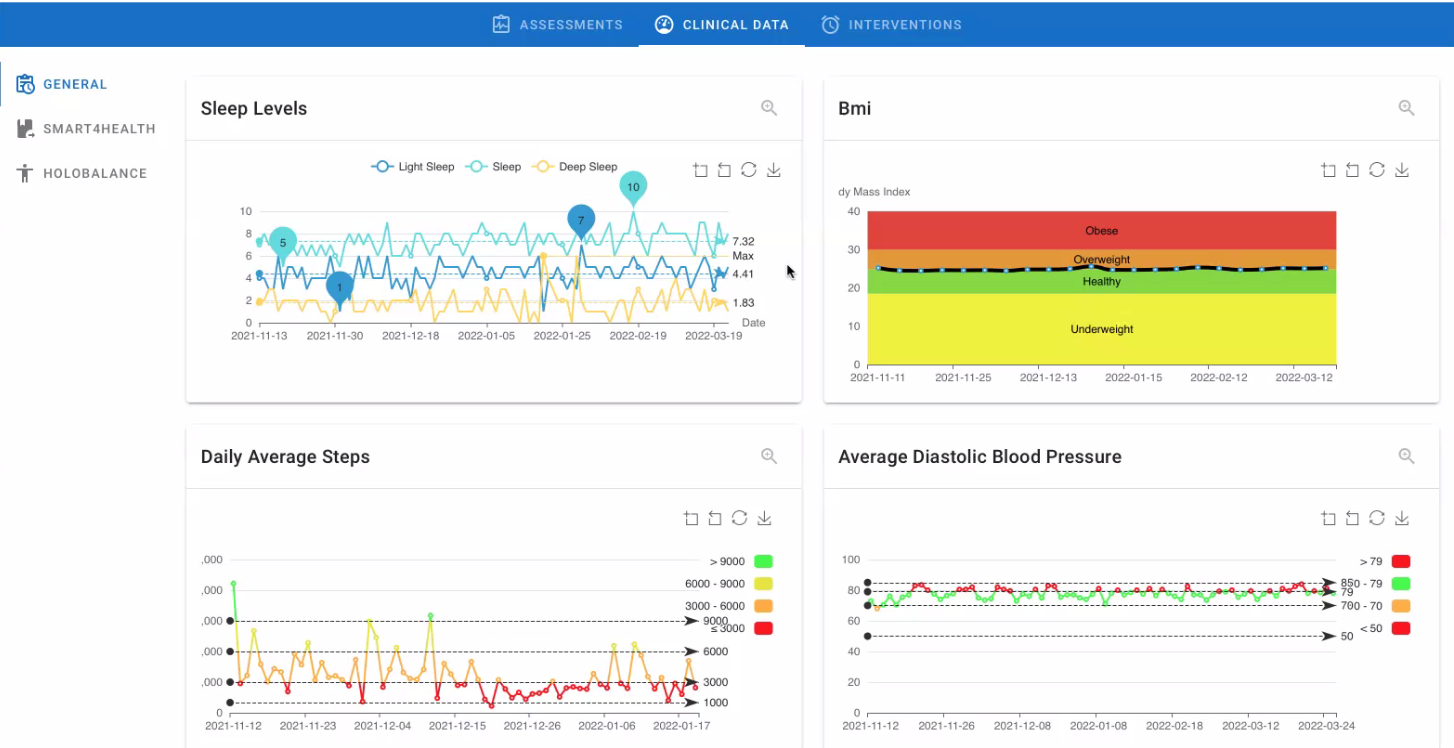Enlarge the Bmi chart with magnifier icon
The image size is (1454, 748).
click(x=1406, y=108)
